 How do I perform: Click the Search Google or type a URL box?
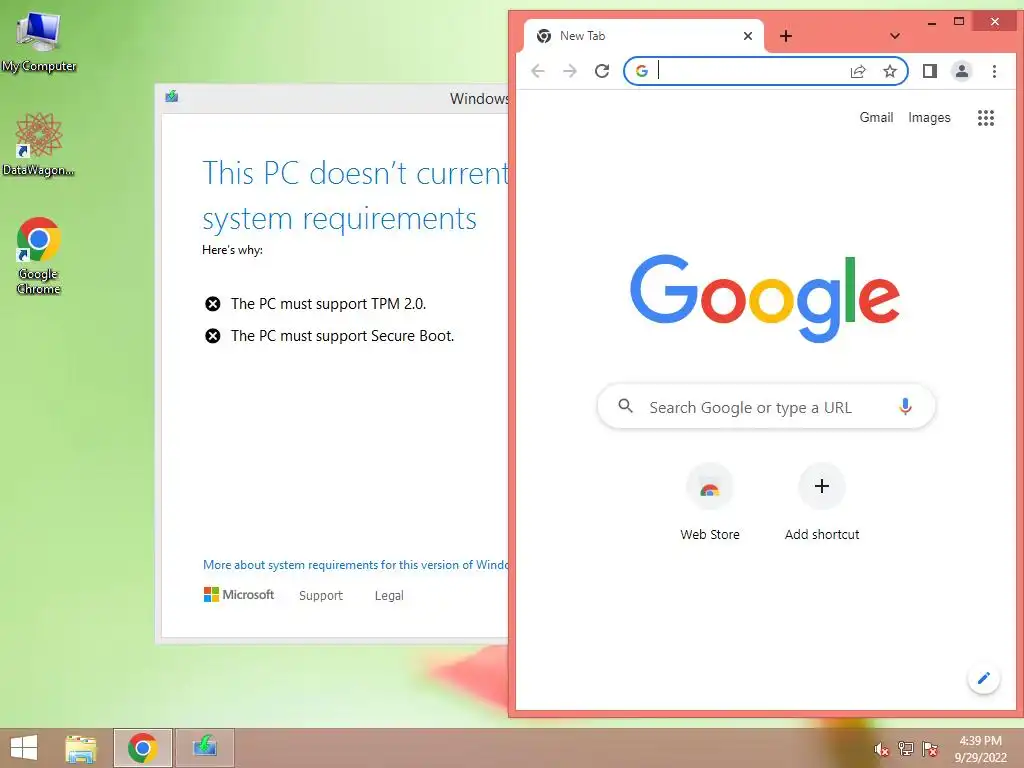tap(766, 407)
